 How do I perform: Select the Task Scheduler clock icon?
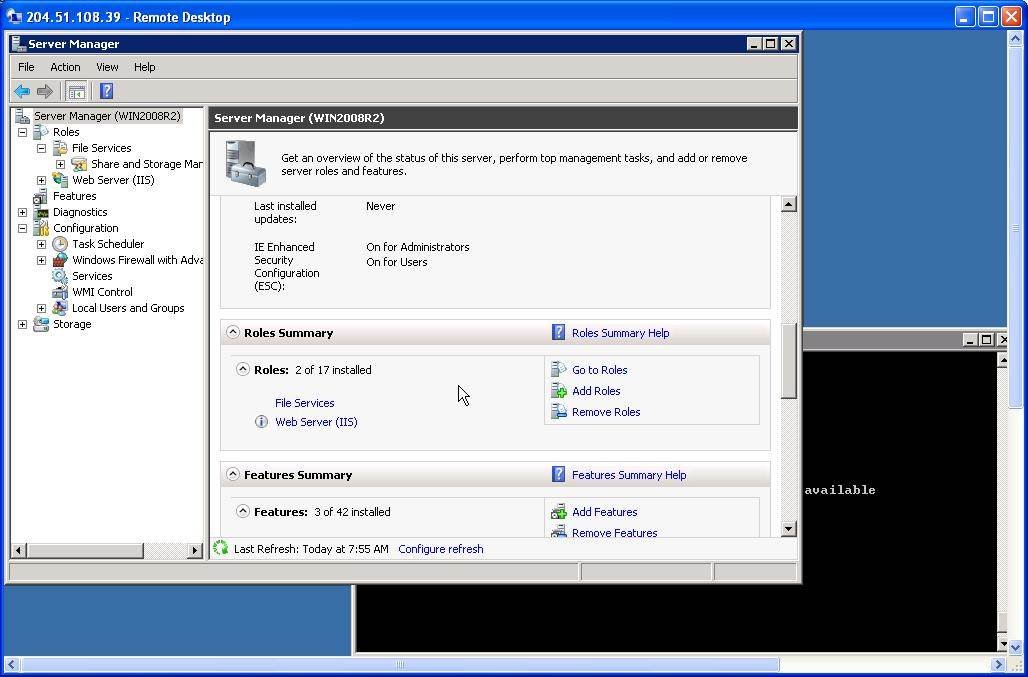pyautogui.click(x=60, y=244)
